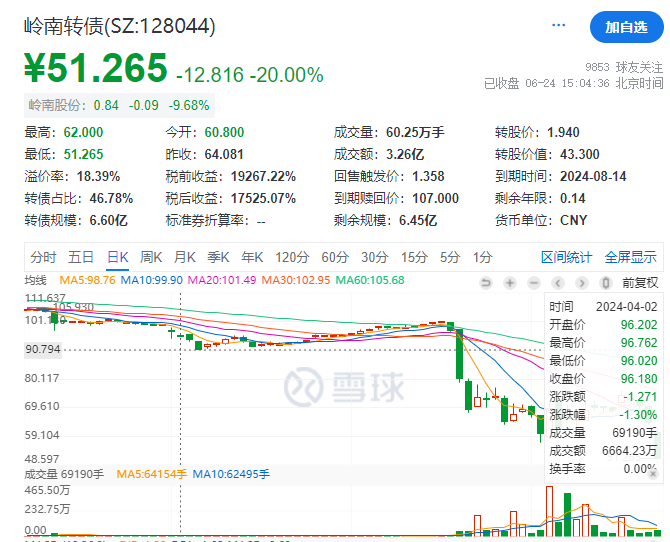Switch to the 15分 interval tab
Viewport: 670px width, 542px height.
(414, 257)
